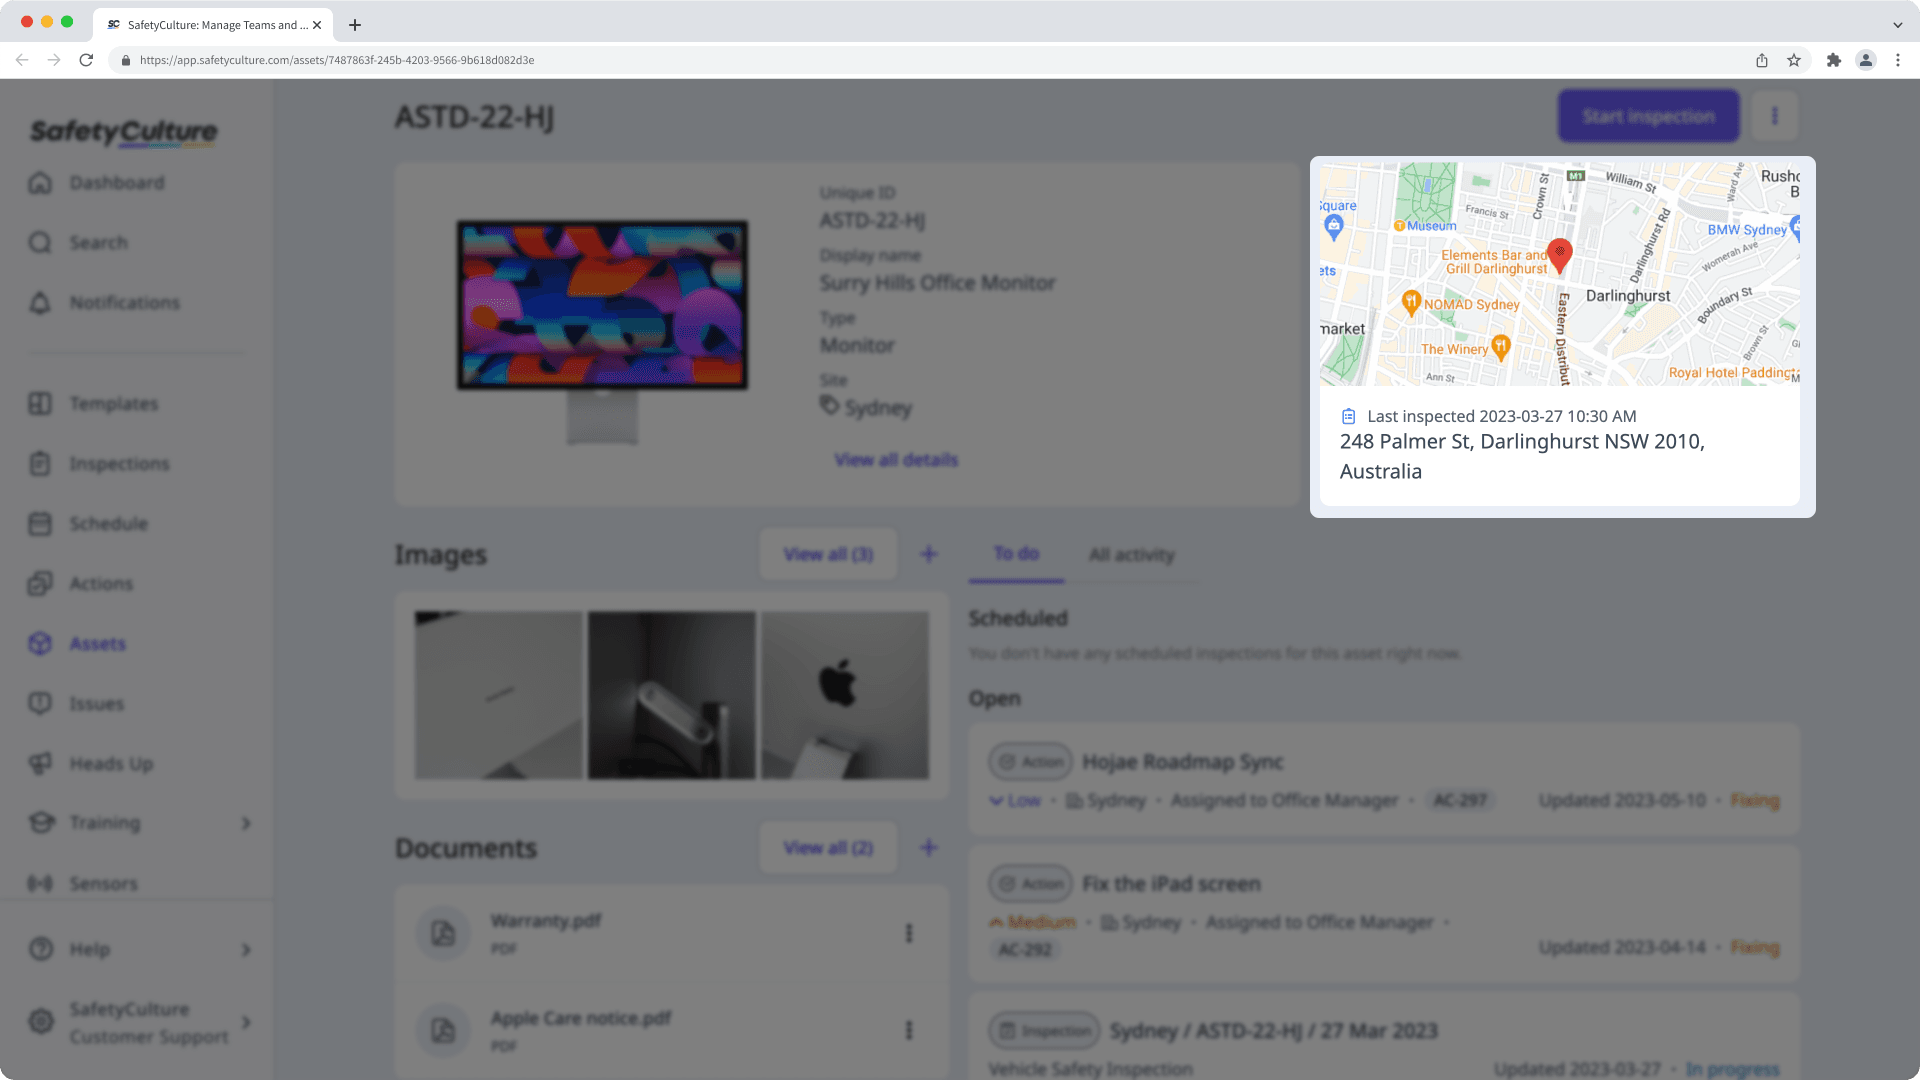Select the Assets cube icon
1920x1080 pixels.
(40, 644)
